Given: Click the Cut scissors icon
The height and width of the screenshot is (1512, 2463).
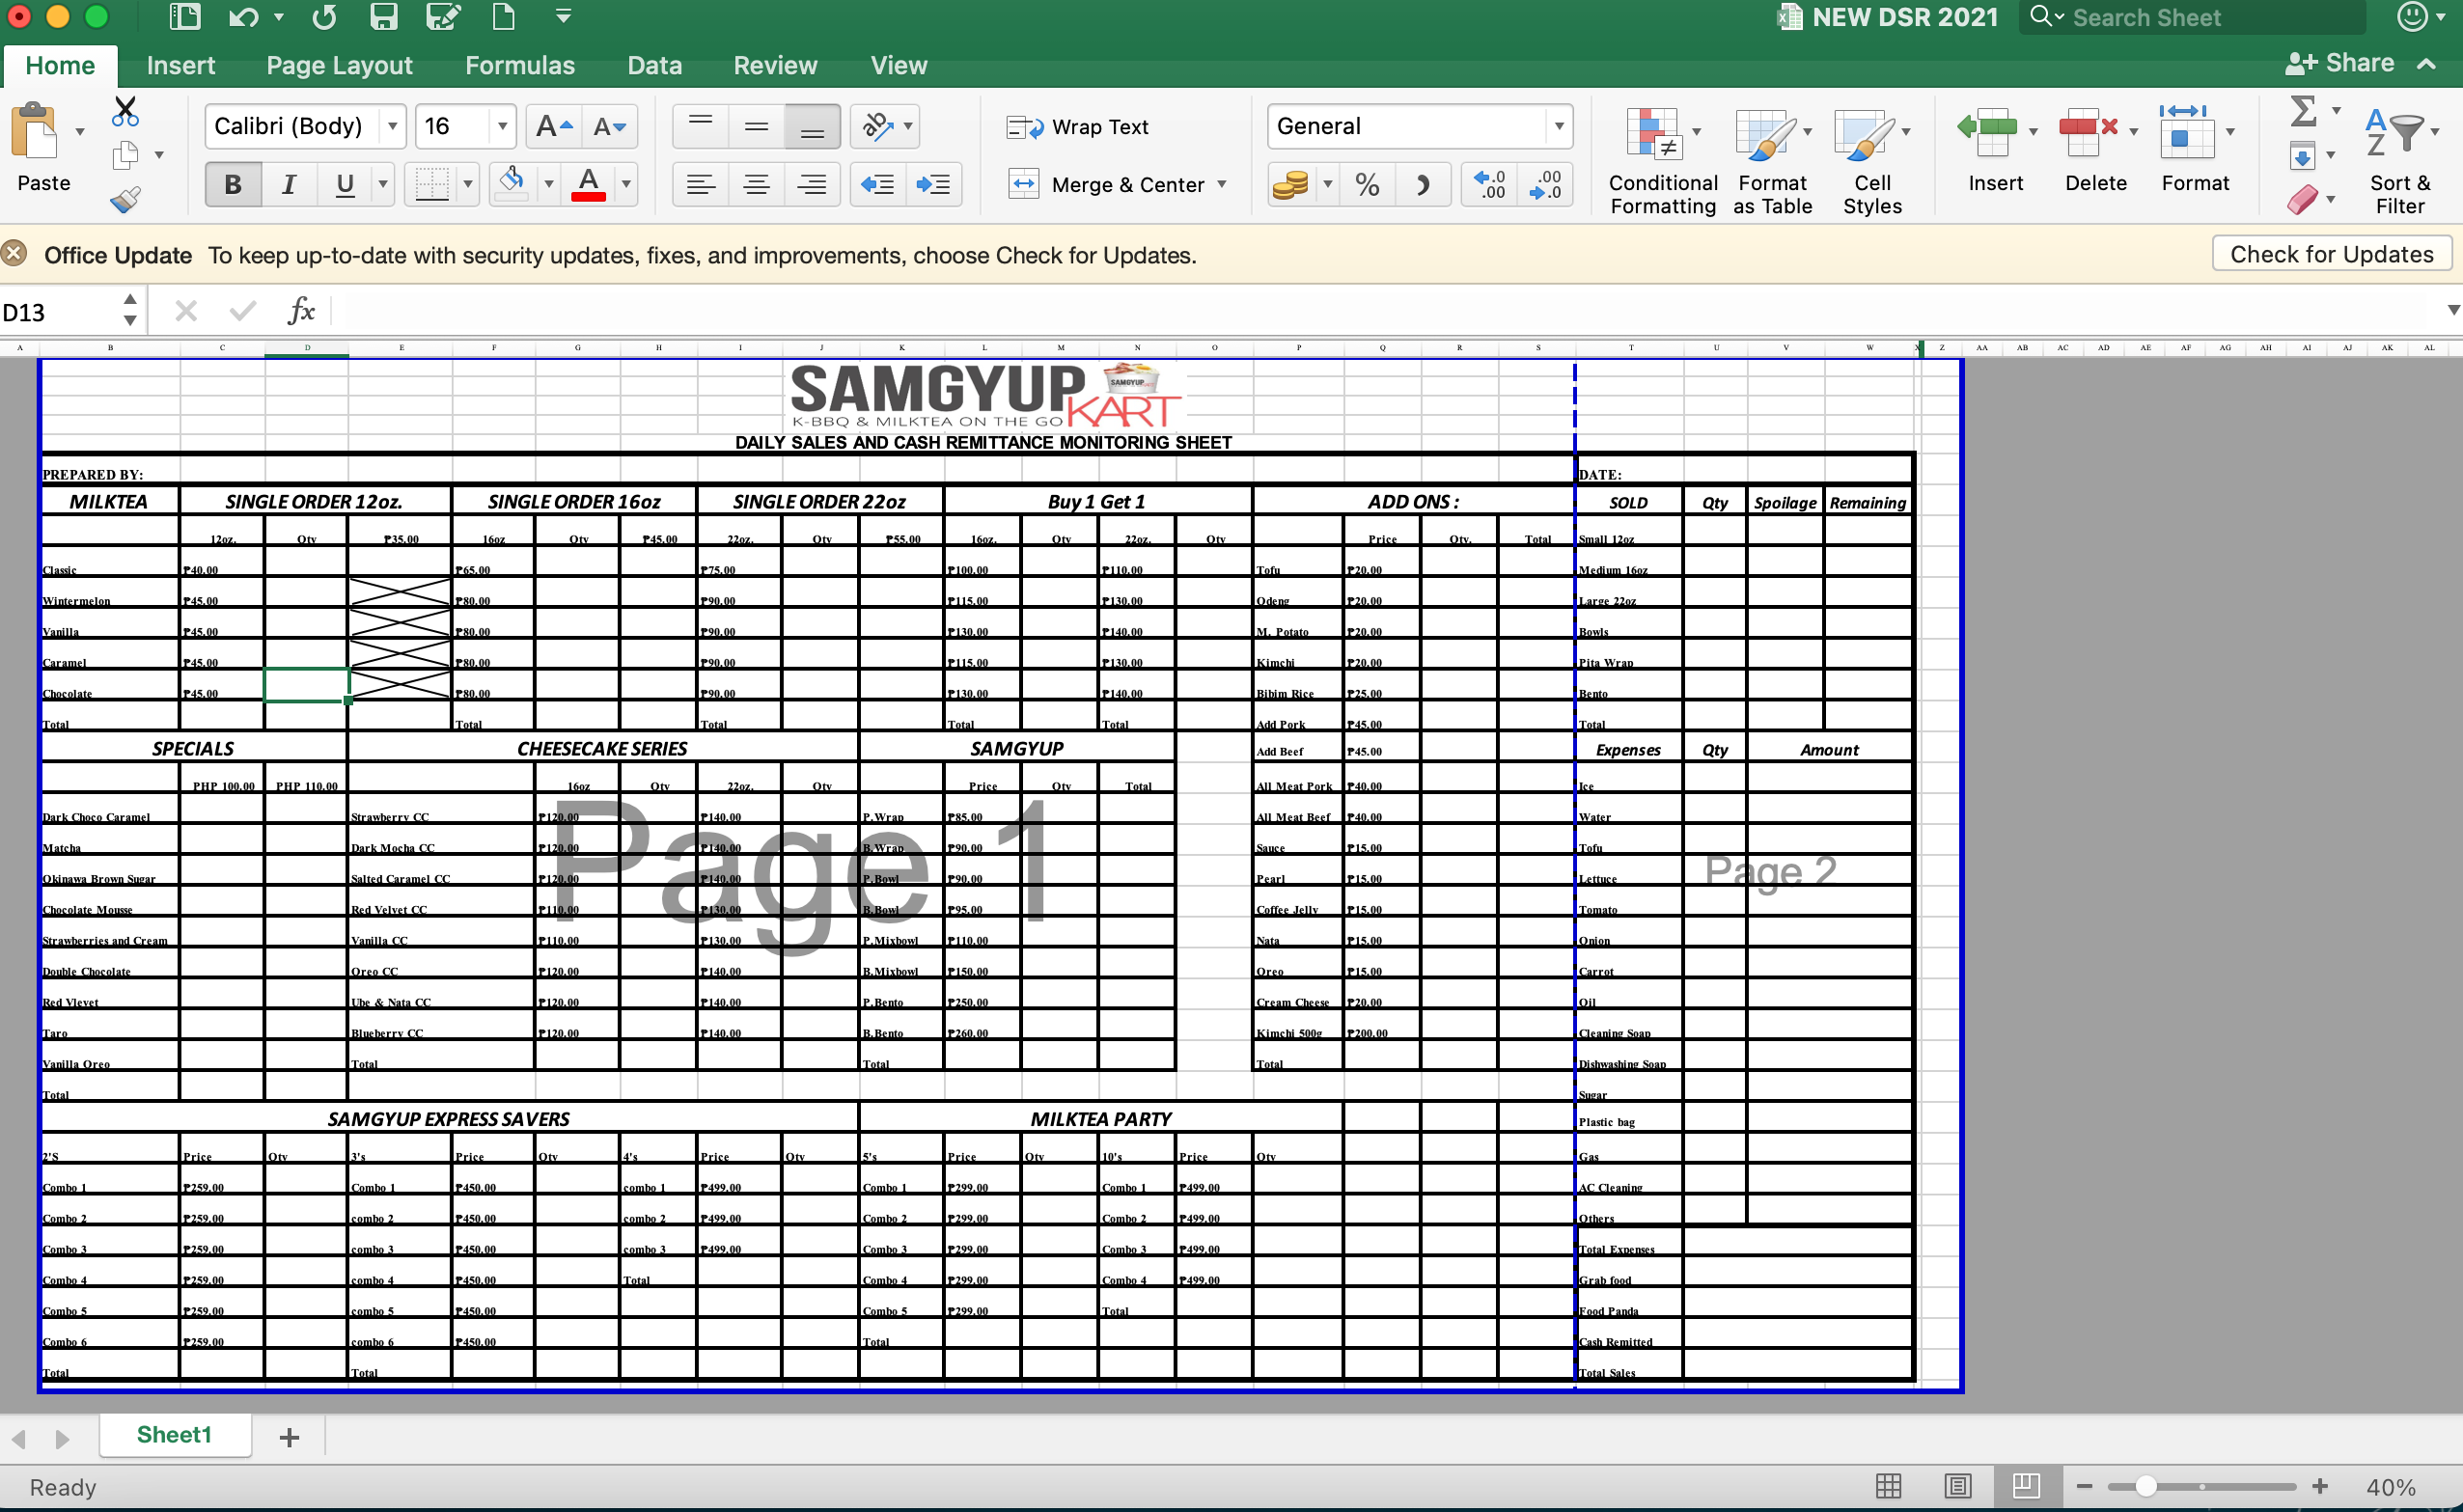Looking at the screenshot, I should (125, 111).
